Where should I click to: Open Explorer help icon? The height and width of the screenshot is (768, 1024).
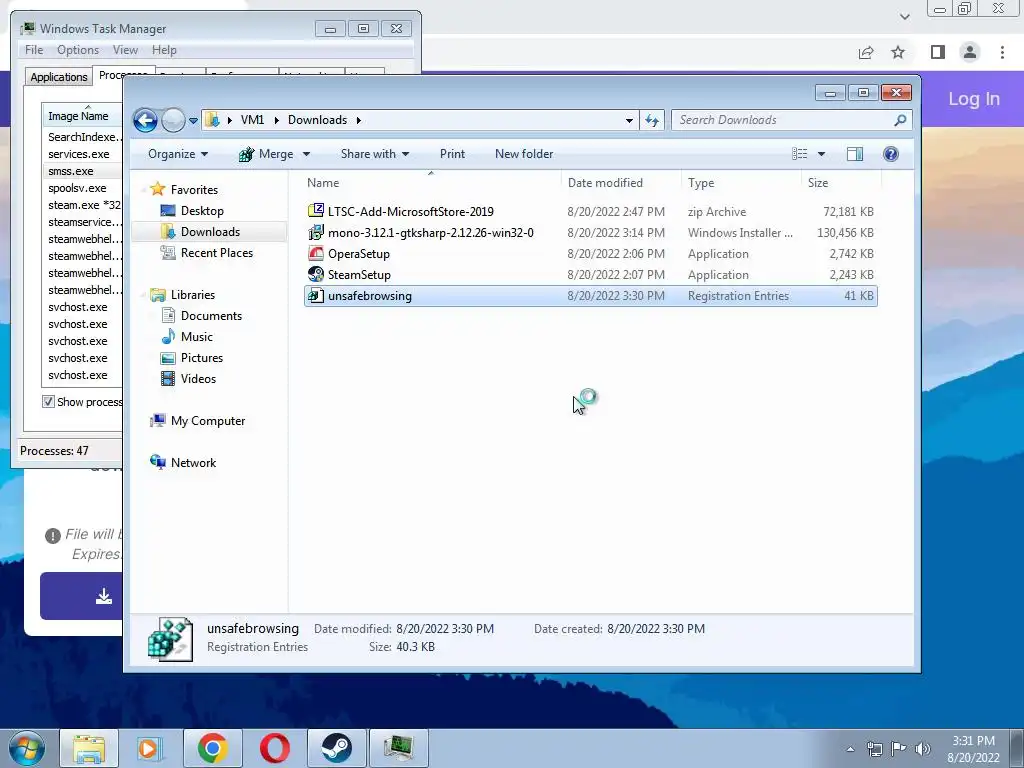(x=891, y=154)
